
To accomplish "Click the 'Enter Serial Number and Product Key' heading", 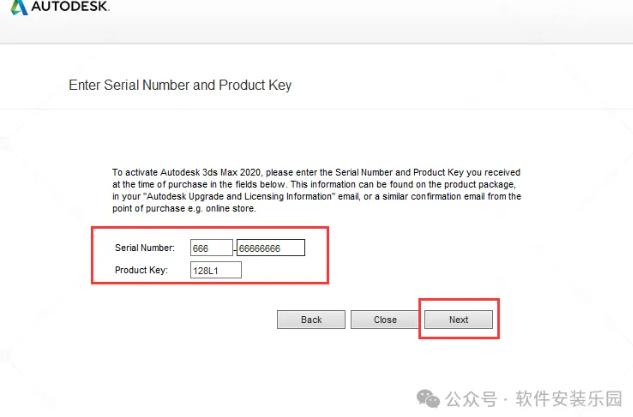I will pyautogui.click(x=180, y=86).
